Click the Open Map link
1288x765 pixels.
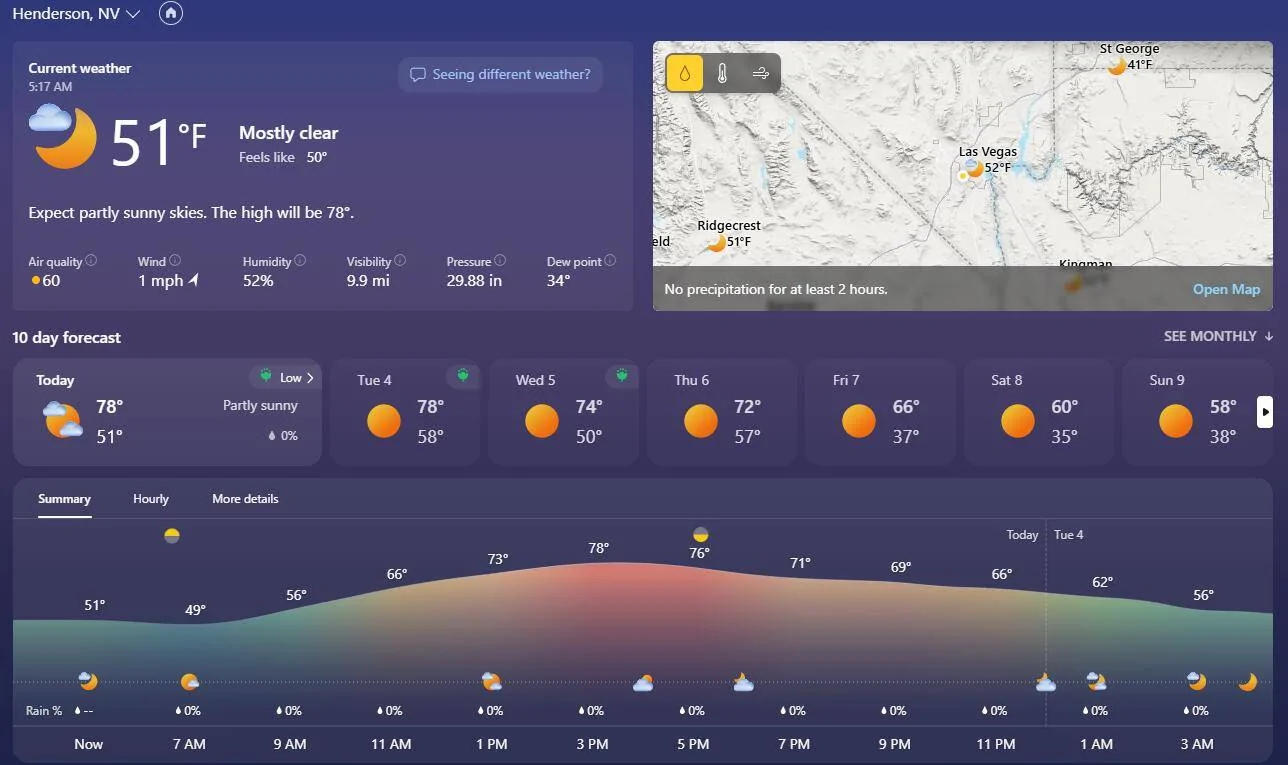[x=1226, y=289]
